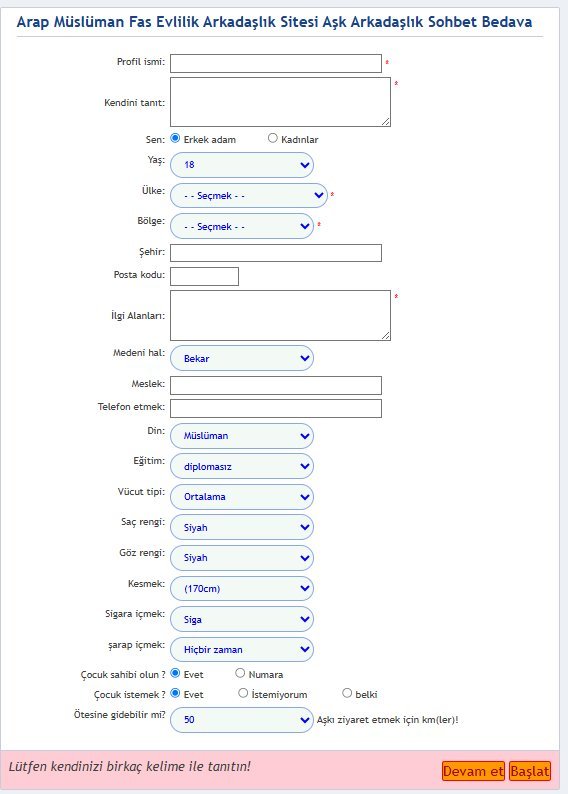
Task: Select Numara for Çocuk sahibi olun
Action: (240, 673)
